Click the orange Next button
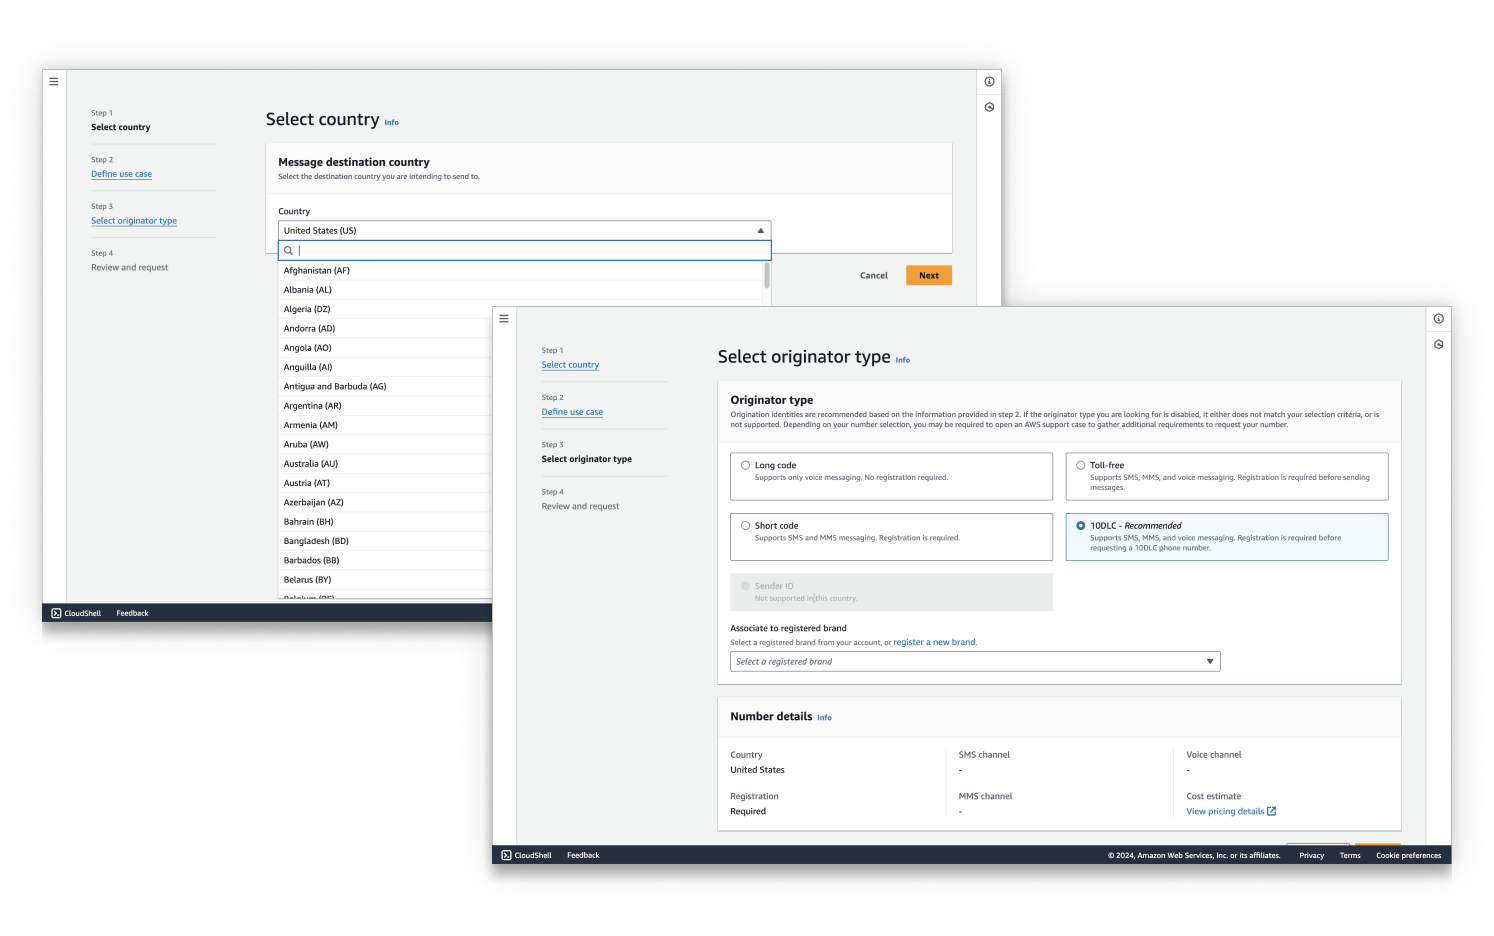Image resolution: width=1494 pixels, height=936 pixels. [928, 275]
